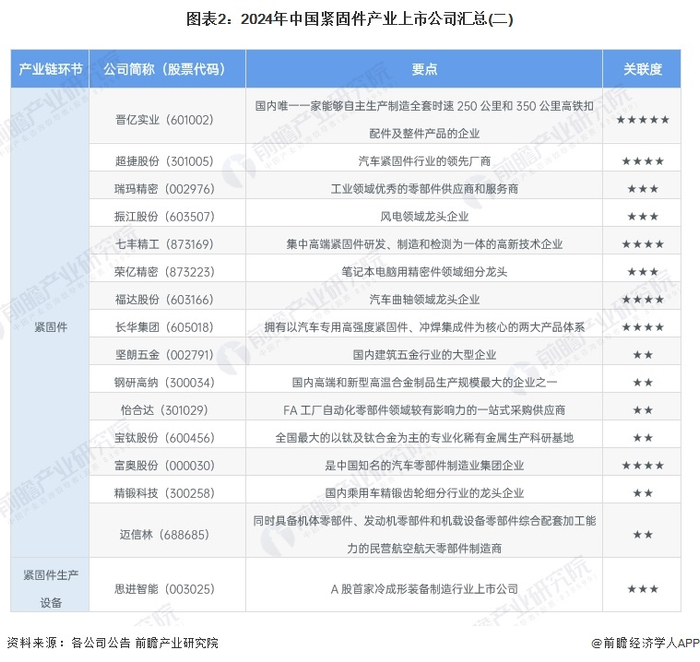Click FA工厂自动化零部件 description text
The width and height of the screenshot is (700, 662).
[424, 410]
